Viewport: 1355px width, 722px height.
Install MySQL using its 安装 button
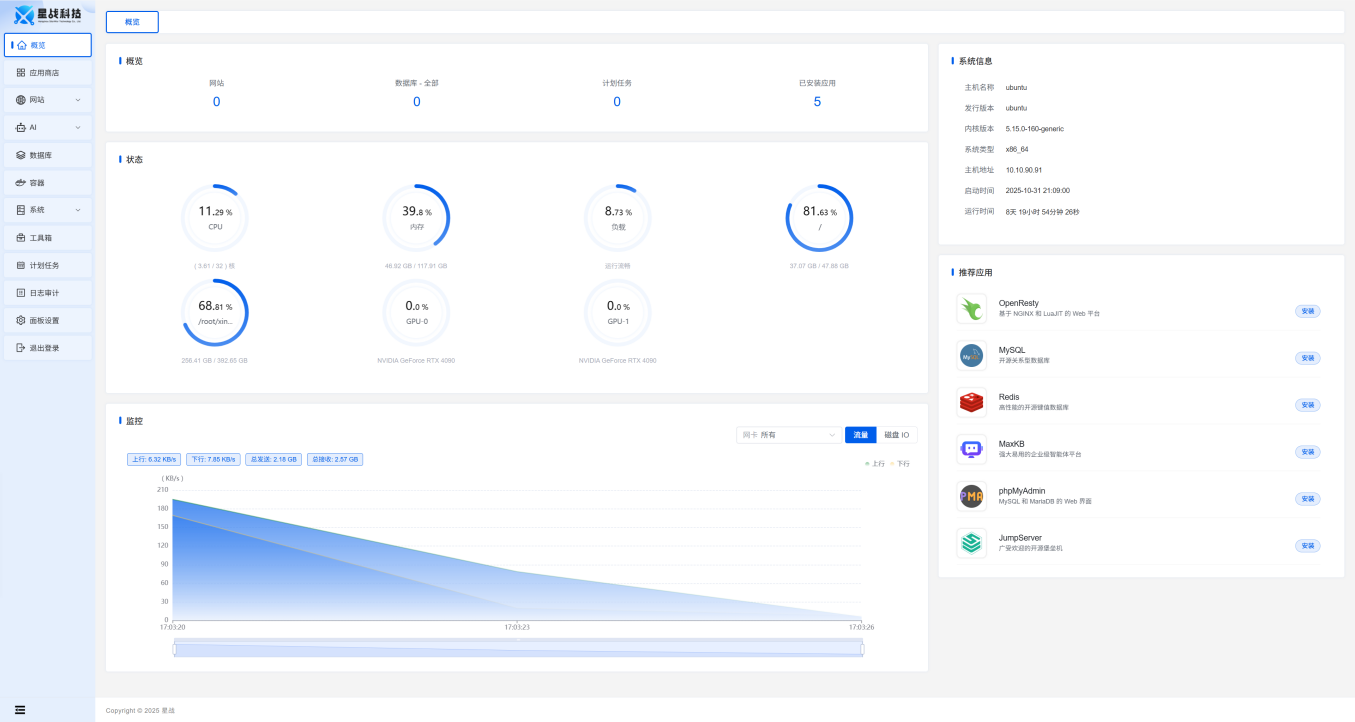tap(1307, 358)
